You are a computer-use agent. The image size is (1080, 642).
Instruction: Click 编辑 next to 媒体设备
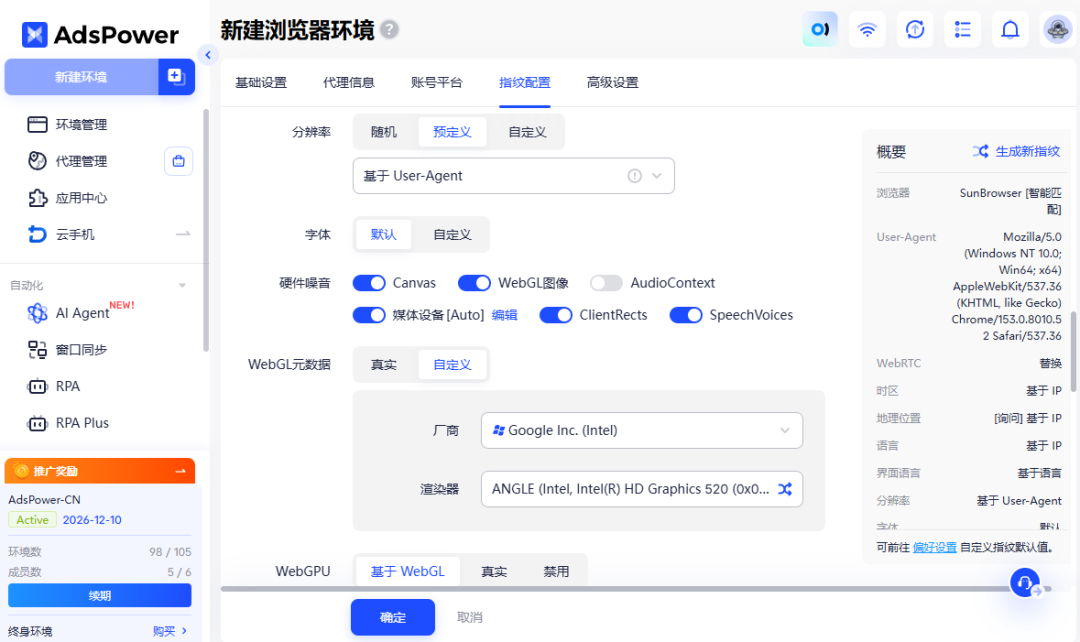coord(504,315)
